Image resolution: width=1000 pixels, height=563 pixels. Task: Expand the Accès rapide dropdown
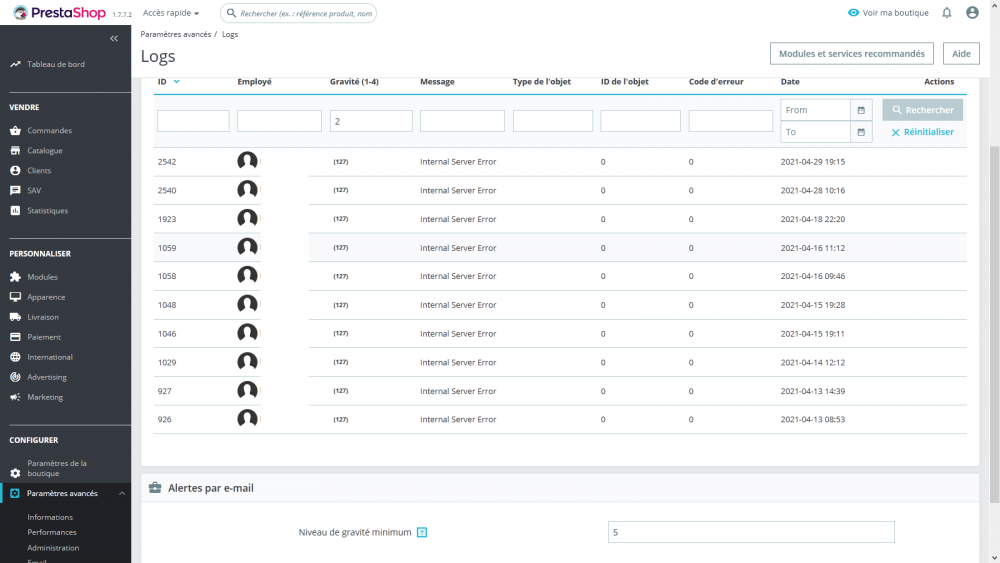tap(170, 13)
